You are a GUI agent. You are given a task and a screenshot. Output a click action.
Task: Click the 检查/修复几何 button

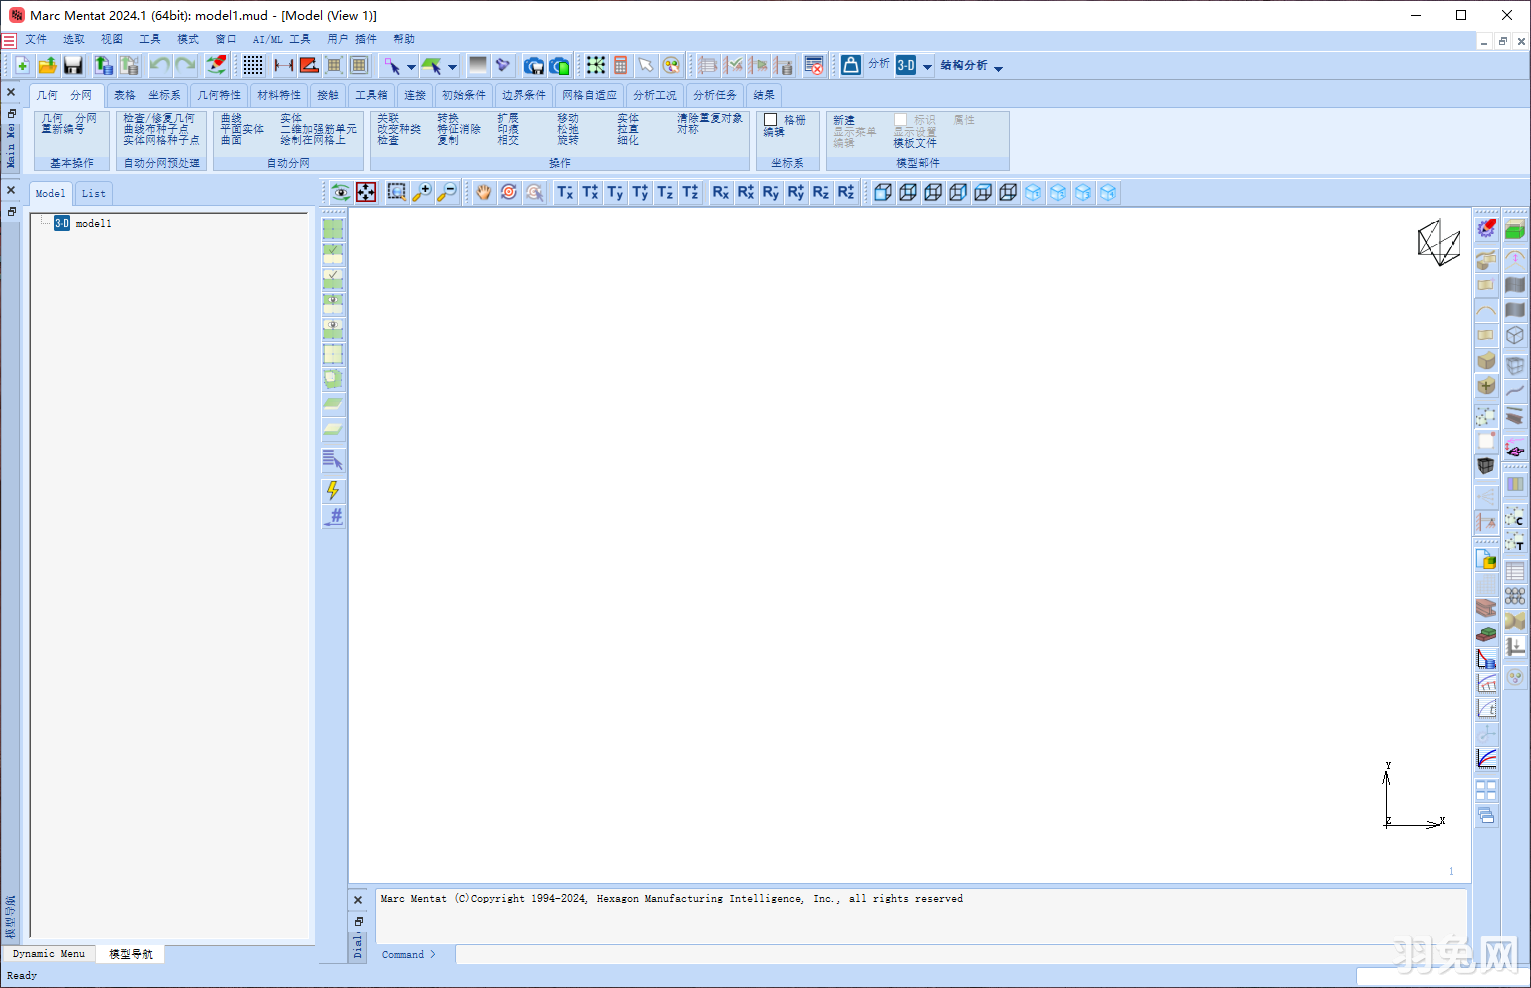coord(159,118)
